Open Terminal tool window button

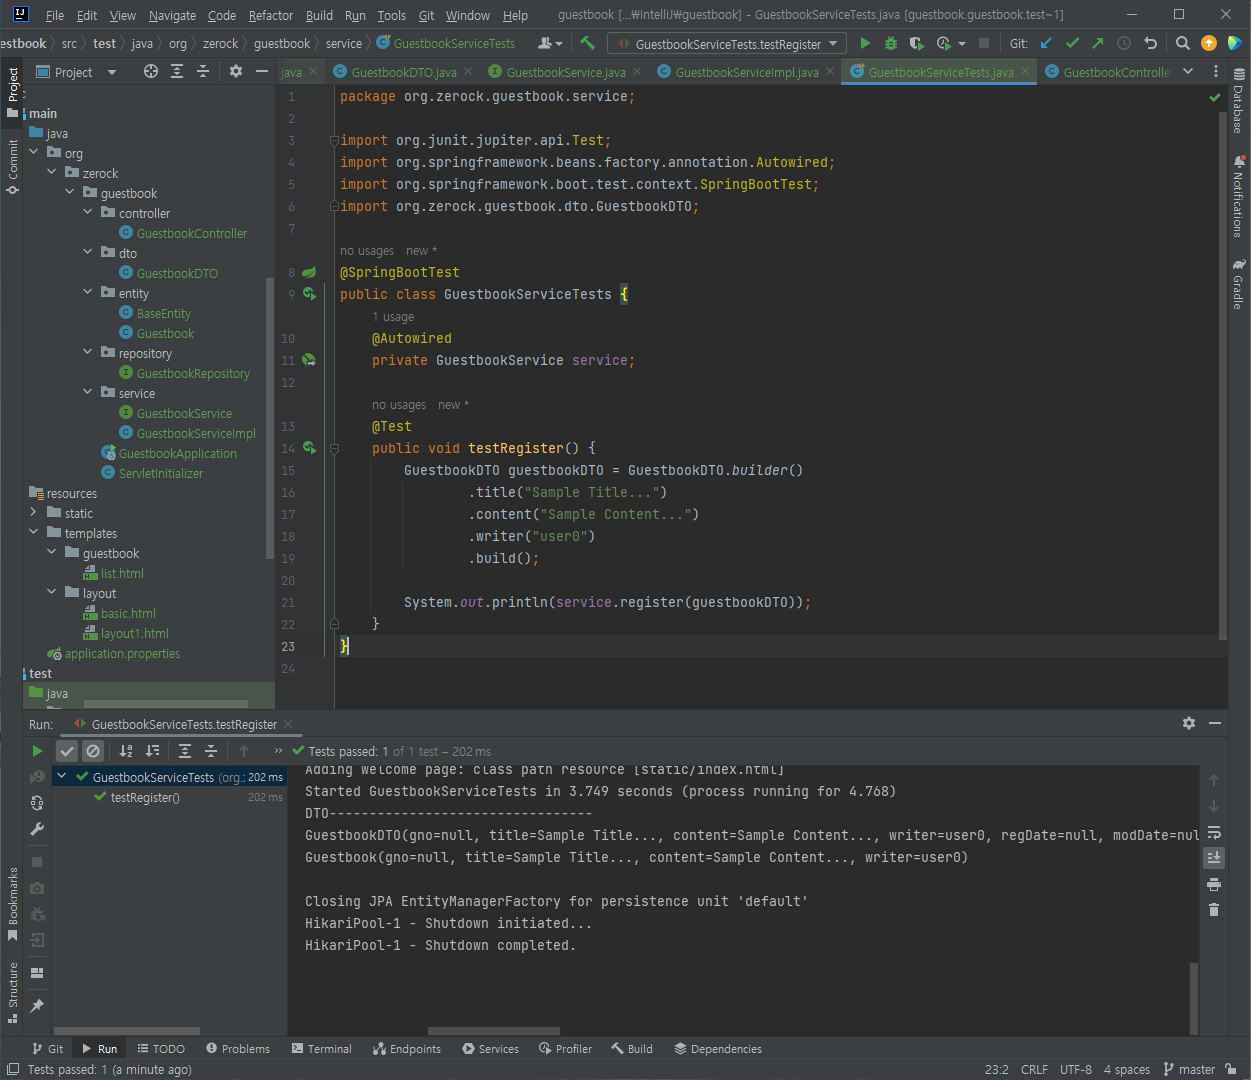pos(321,1049)
